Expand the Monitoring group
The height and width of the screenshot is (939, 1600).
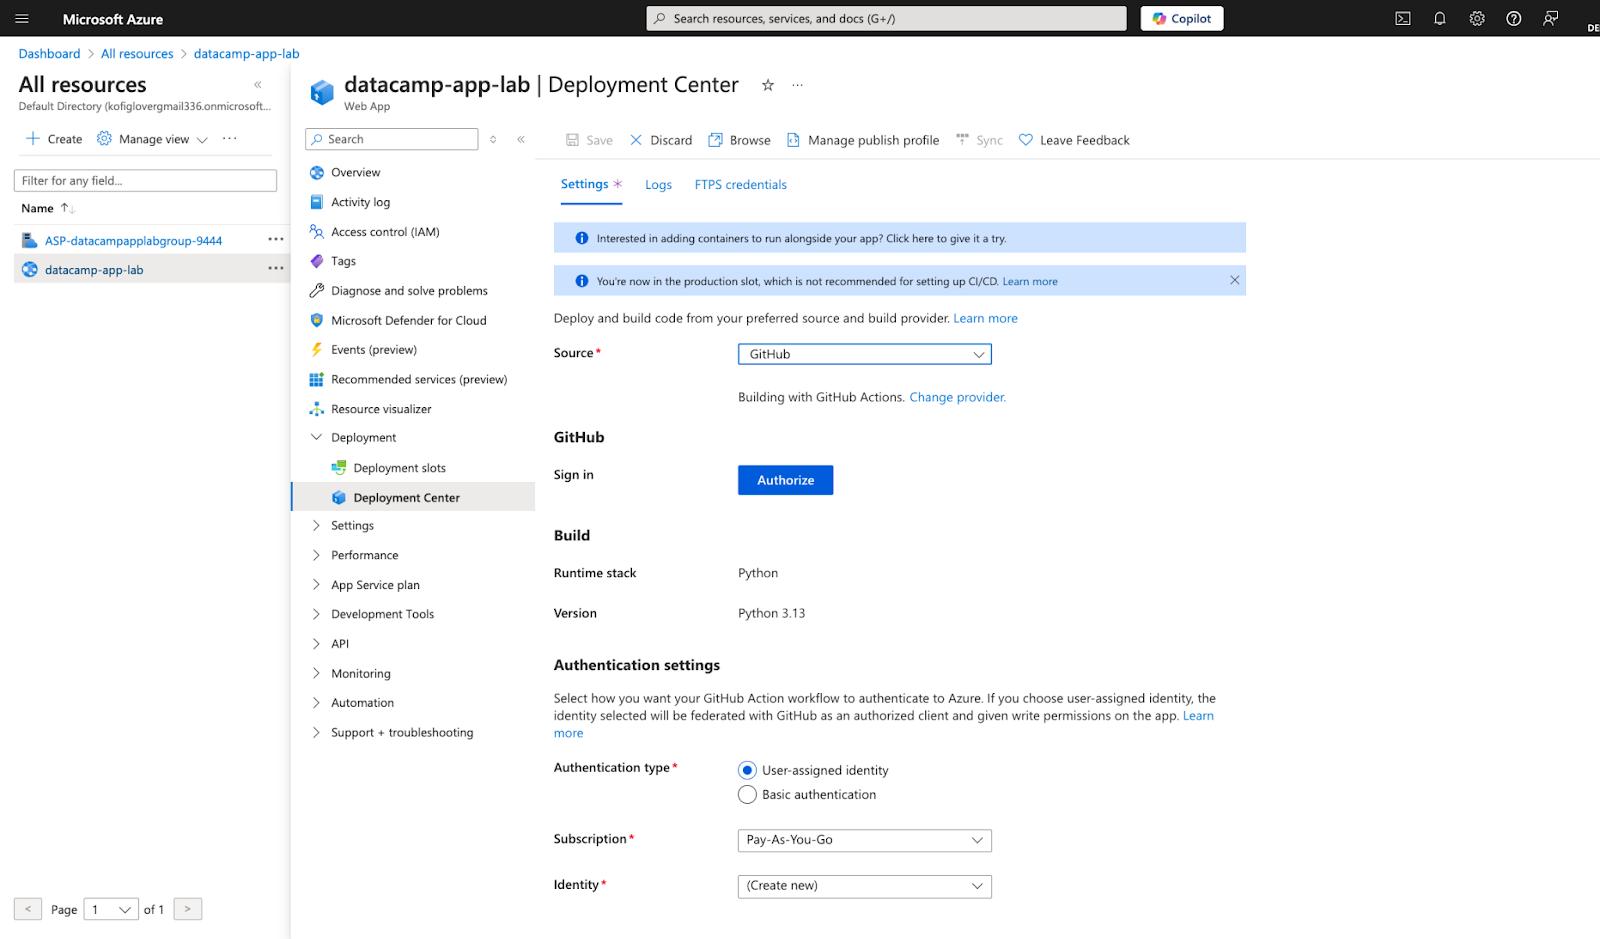tap(316, 673)
